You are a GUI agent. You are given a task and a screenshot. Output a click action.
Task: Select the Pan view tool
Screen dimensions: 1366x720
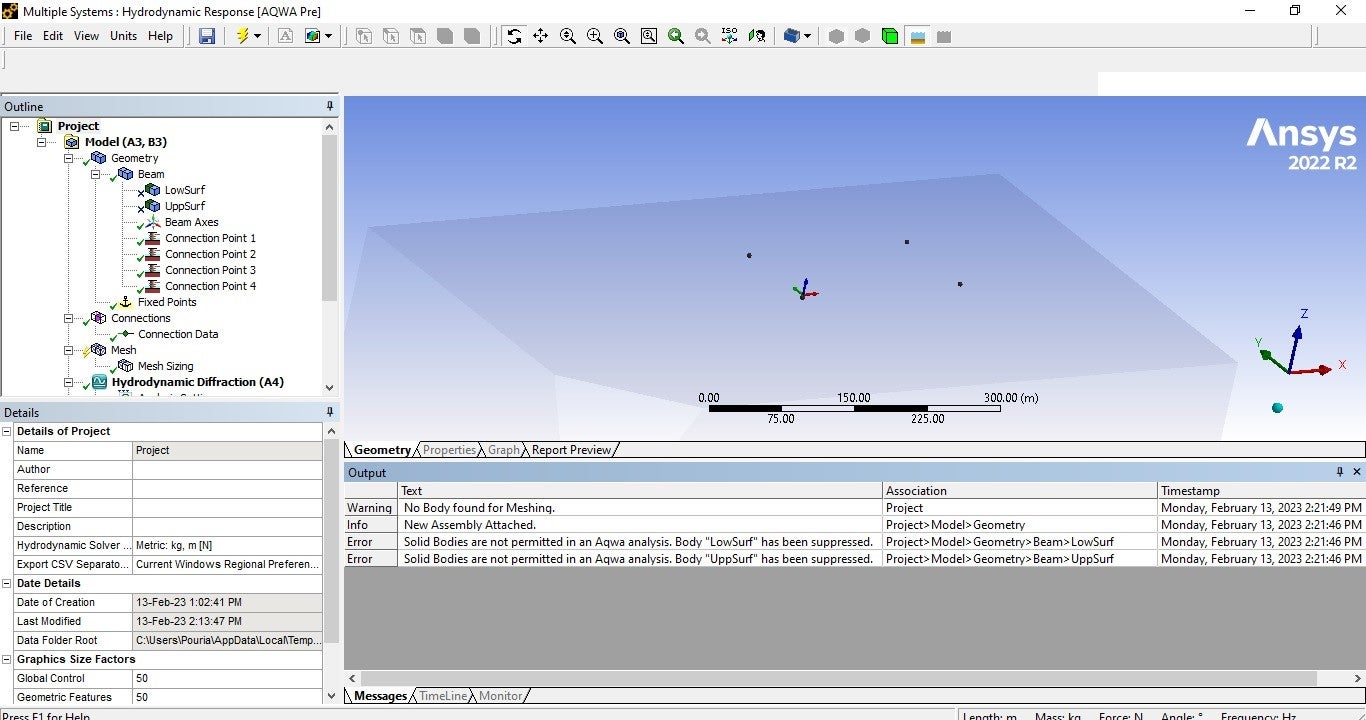pos(541,36)
